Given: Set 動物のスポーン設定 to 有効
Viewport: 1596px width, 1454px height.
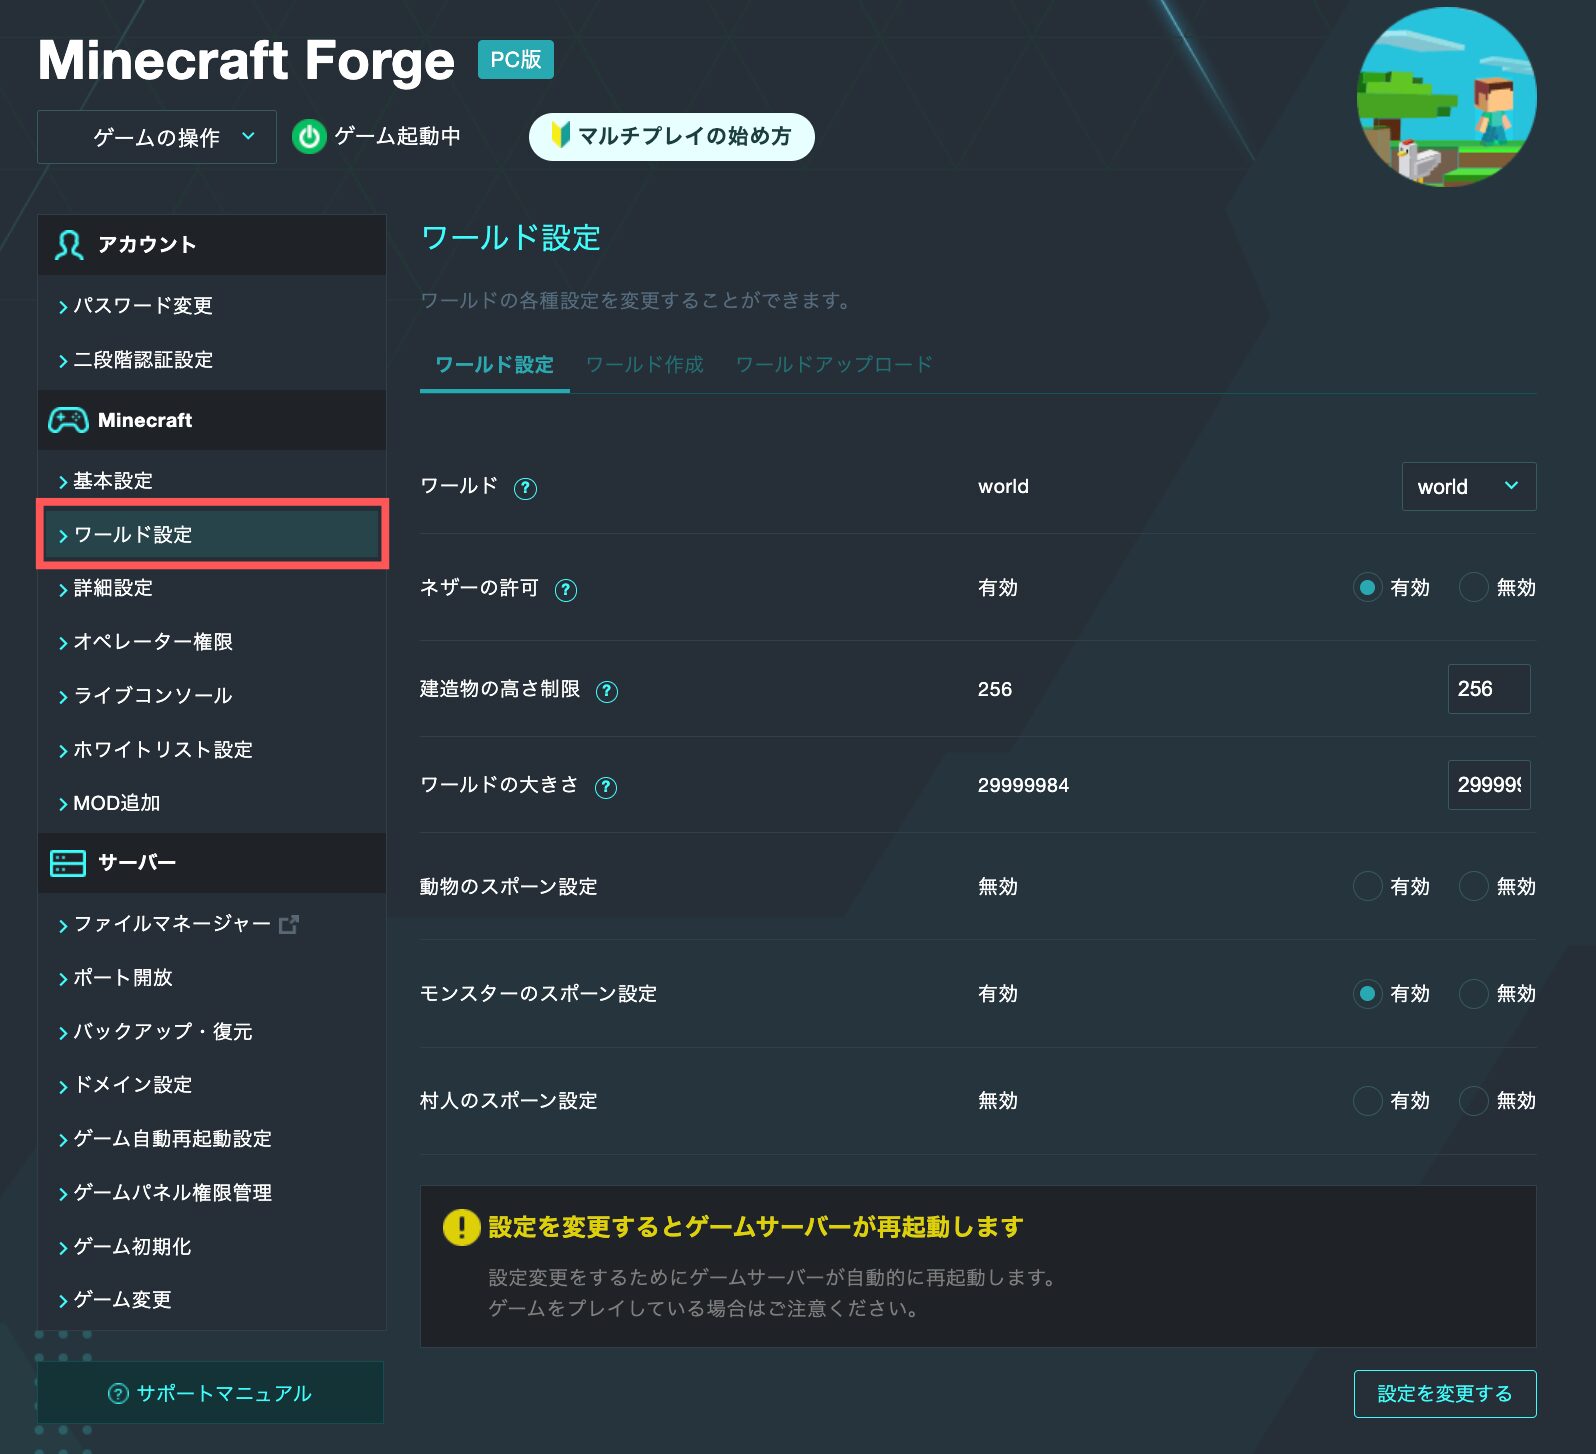Looking at the screenshot, I should 1367,886.
